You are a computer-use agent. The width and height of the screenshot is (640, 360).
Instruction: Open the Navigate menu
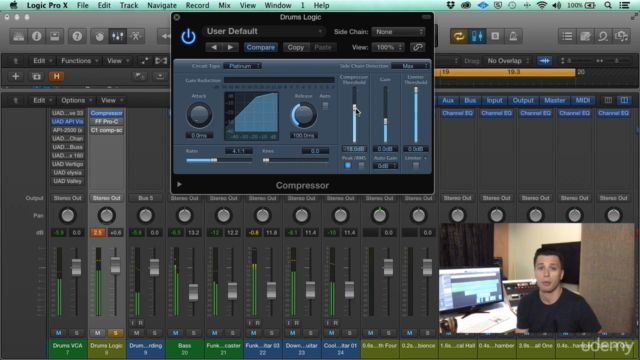tap(162, 5)
